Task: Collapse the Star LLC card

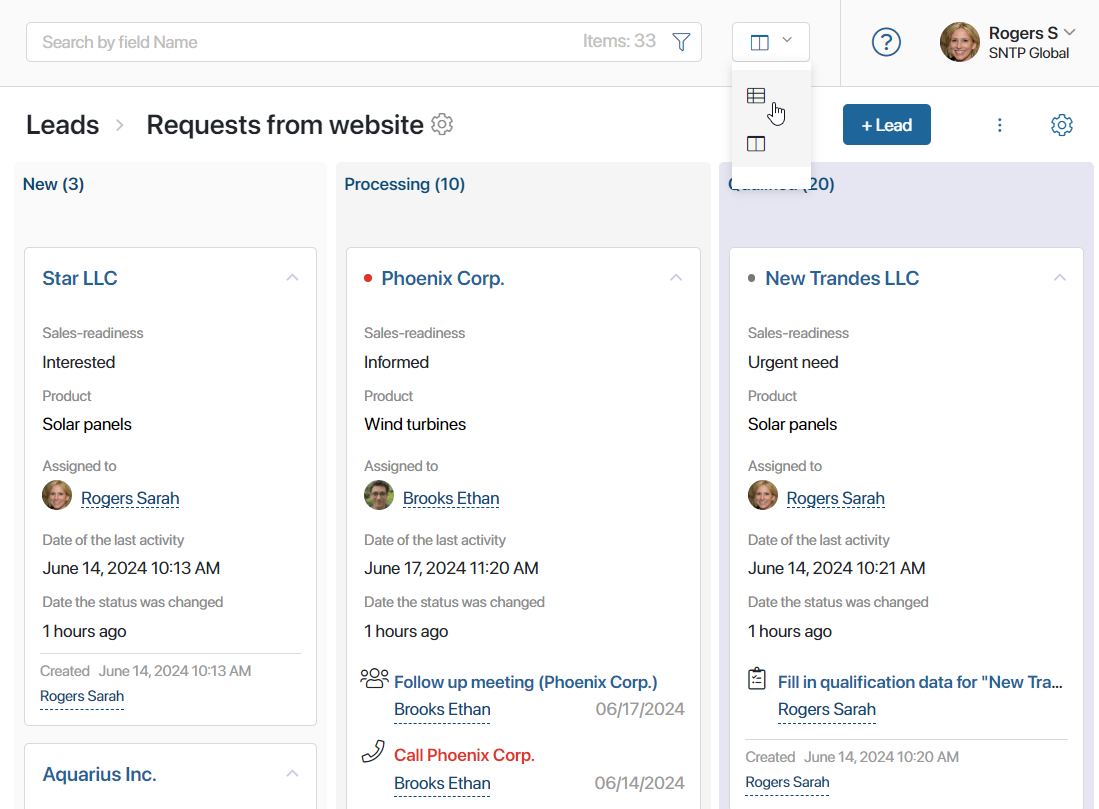Action: coord(292,278)
